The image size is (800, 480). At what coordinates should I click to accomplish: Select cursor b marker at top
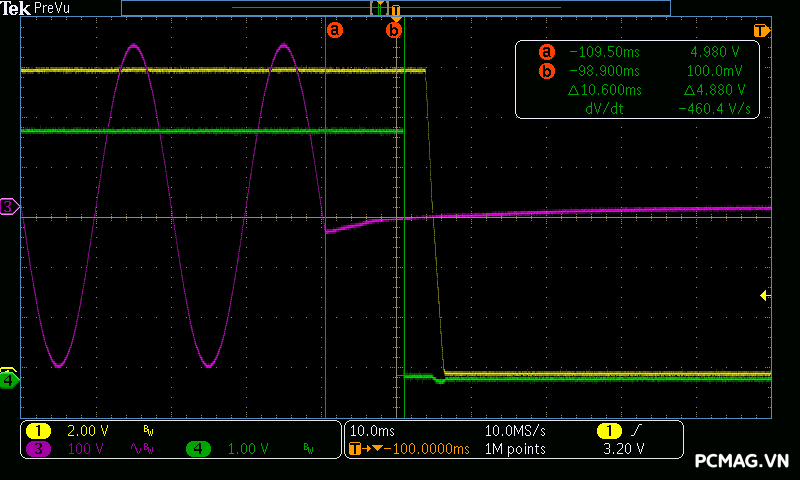point(394,30)
